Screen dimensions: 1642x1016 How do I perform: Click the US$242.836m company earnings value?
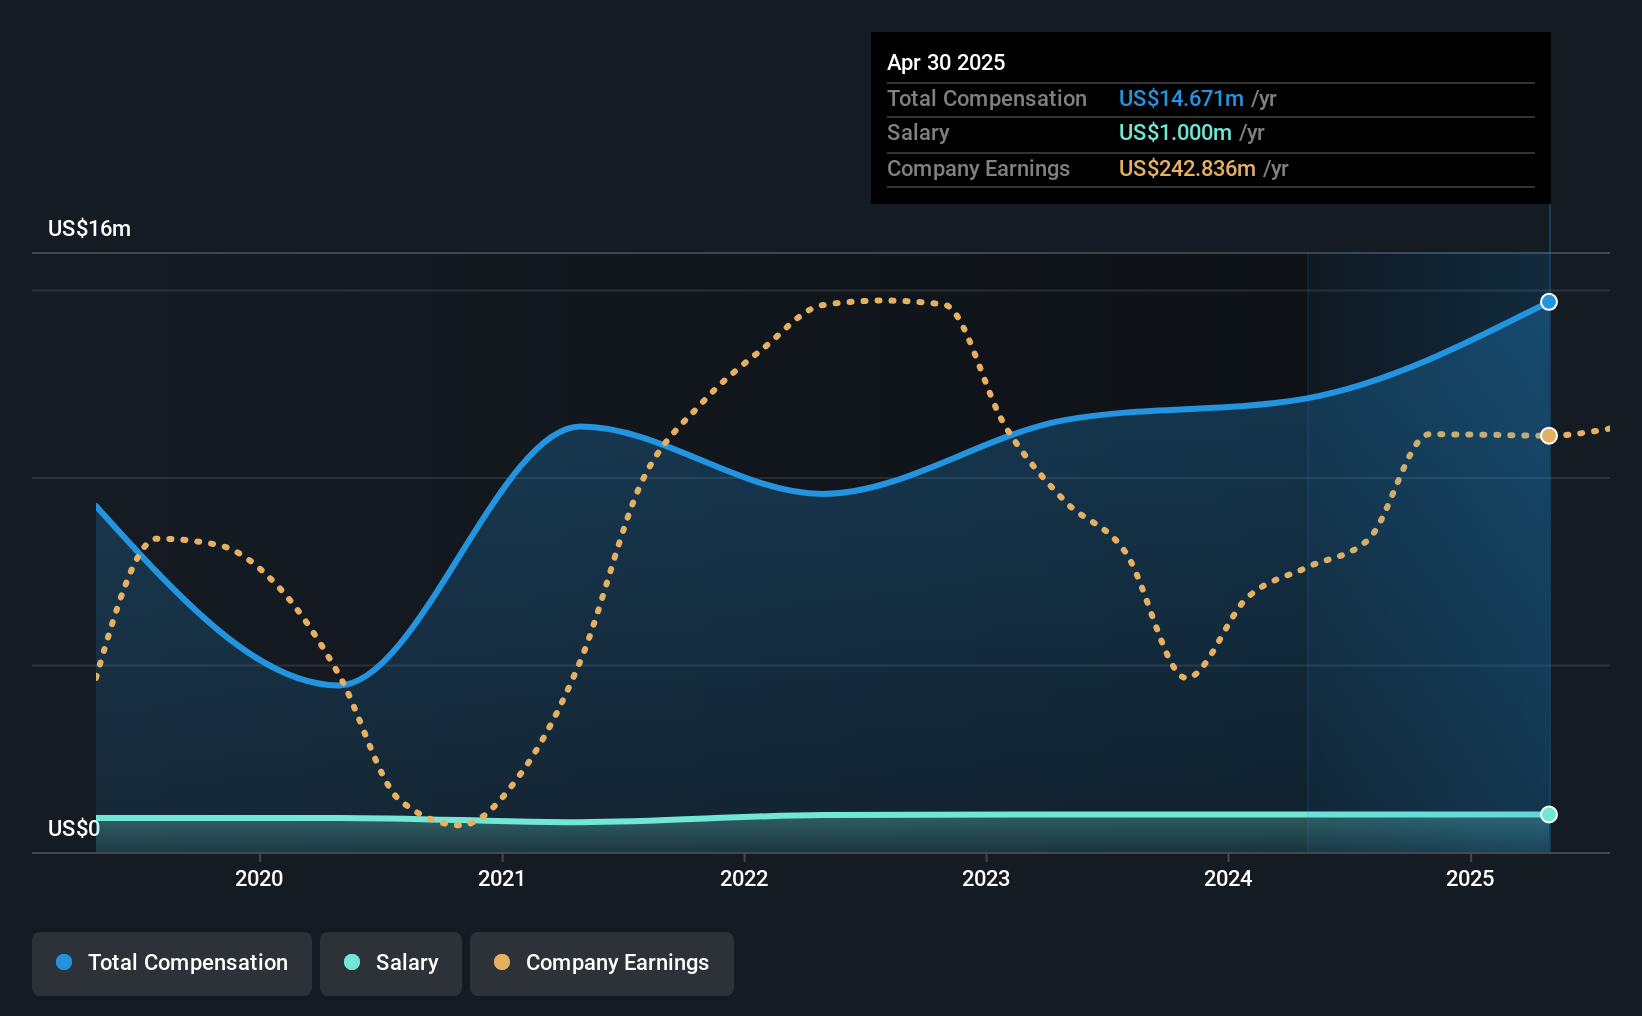coord(1187,168)
